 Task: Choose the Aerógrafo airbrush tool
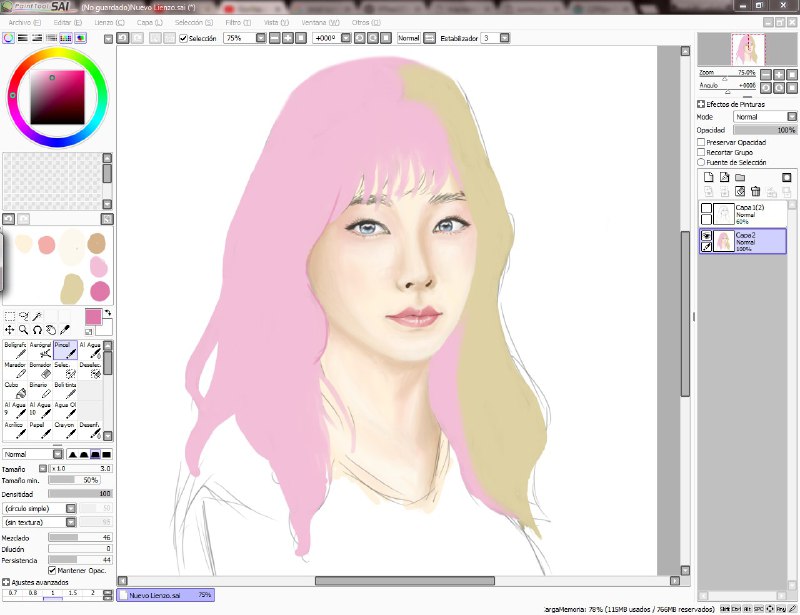[40, 350]
